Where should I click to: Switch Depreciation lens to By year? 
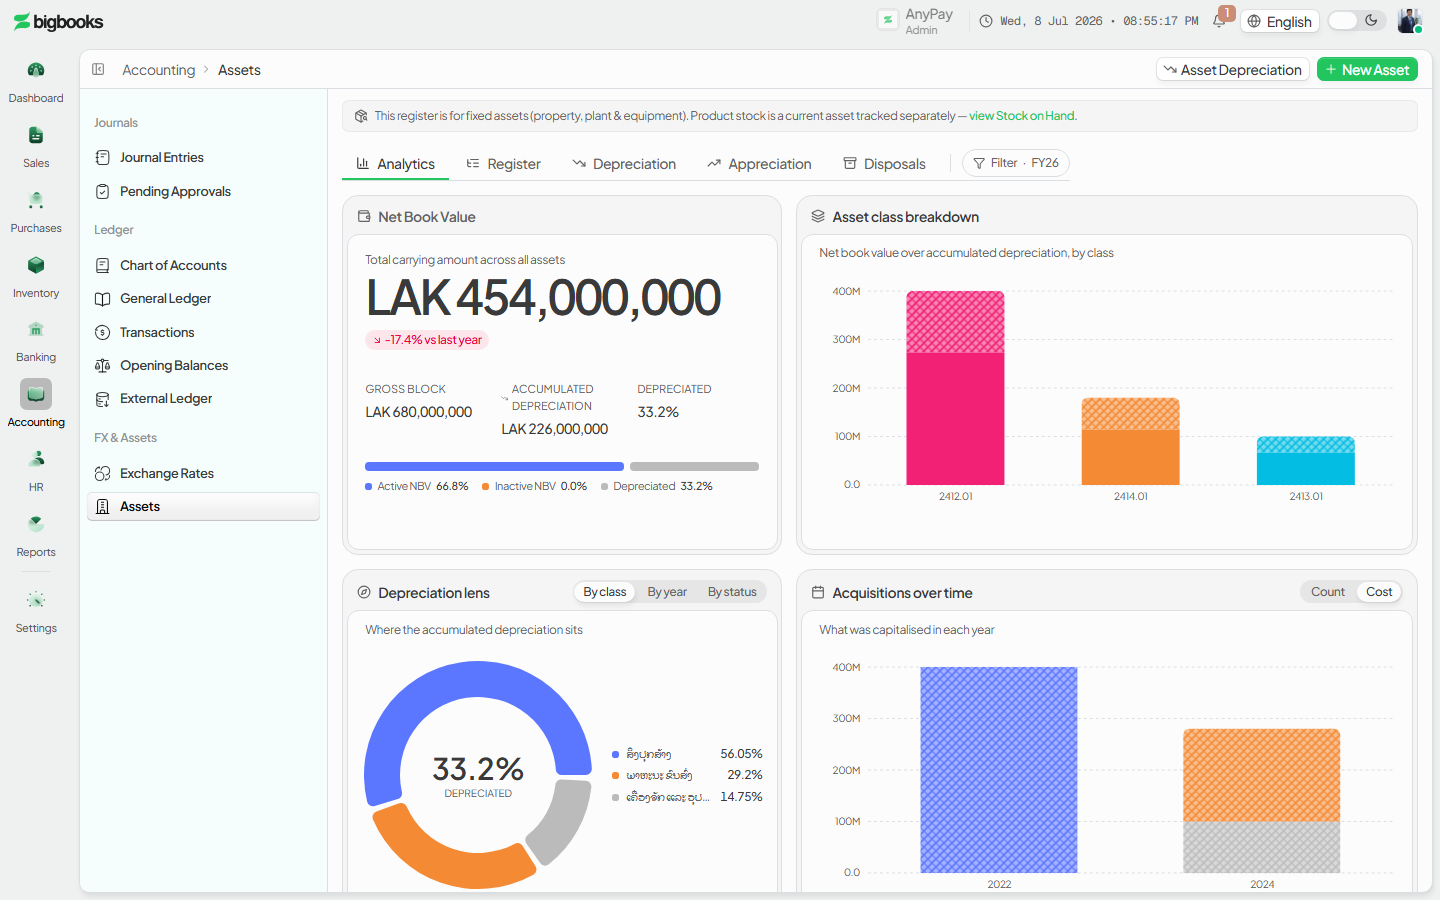click(x=667, y=592)
